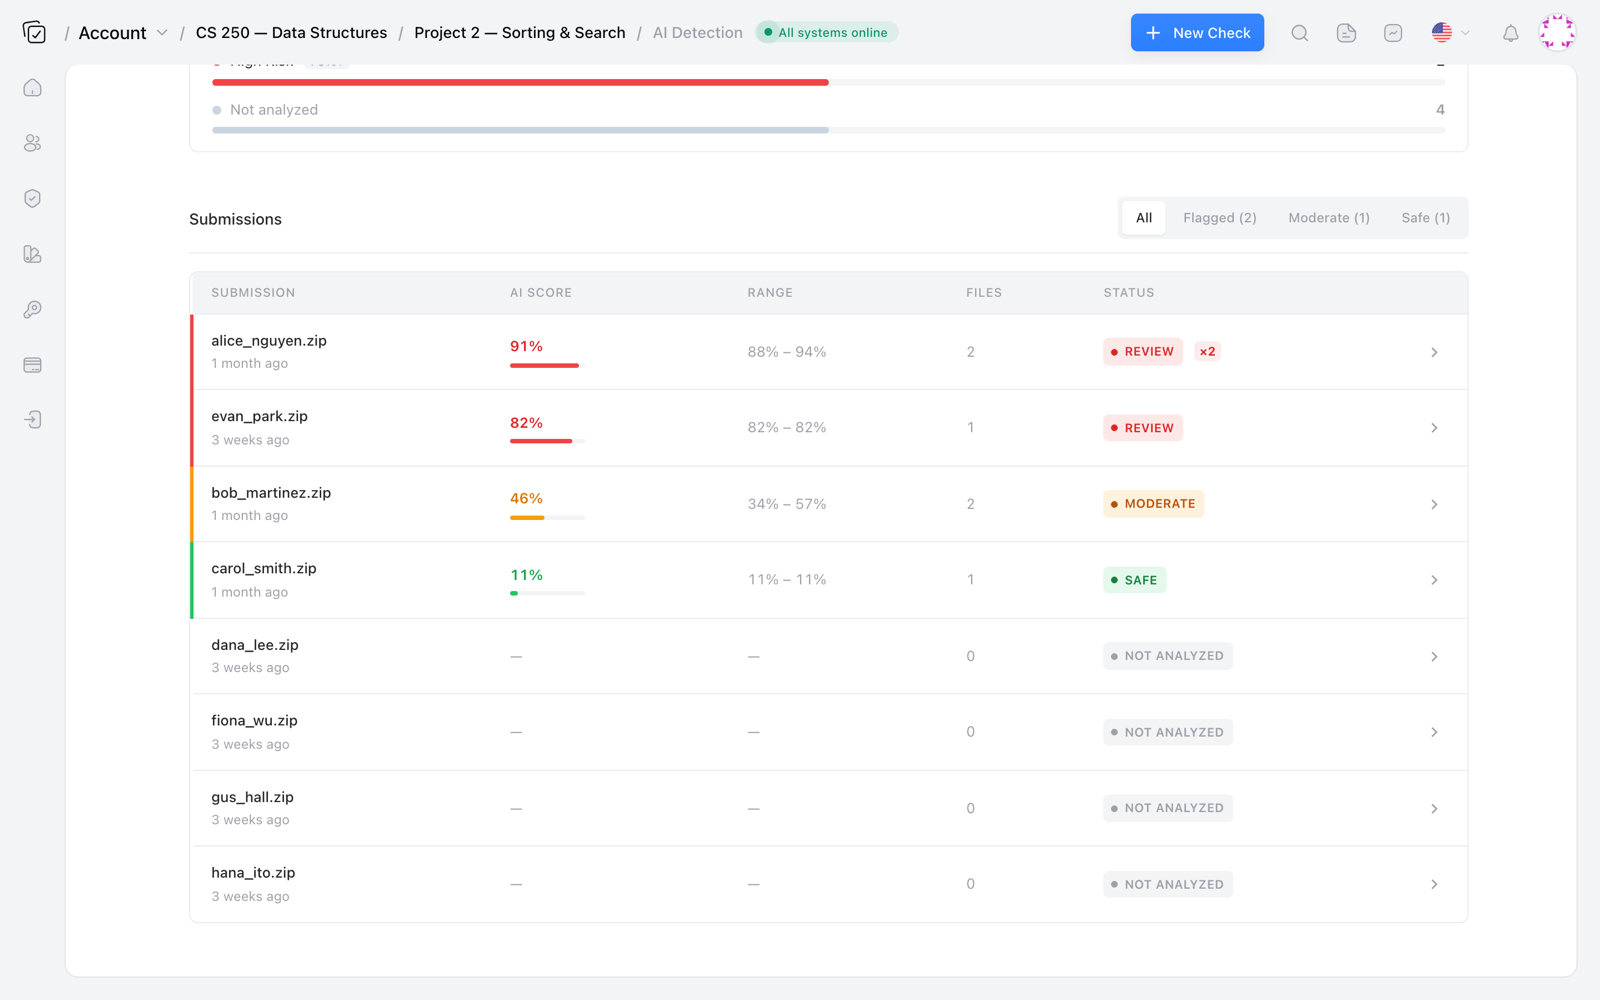Click the evan_park.zip file name
This screenshot has height=1000, width=1600.
tap(260, 417)
